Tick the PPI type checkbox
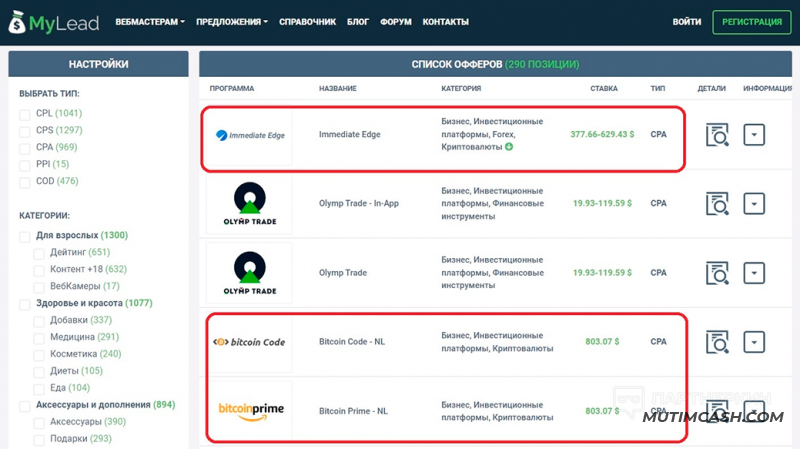This screenshot has width=800, height=449. coord(24,165)
